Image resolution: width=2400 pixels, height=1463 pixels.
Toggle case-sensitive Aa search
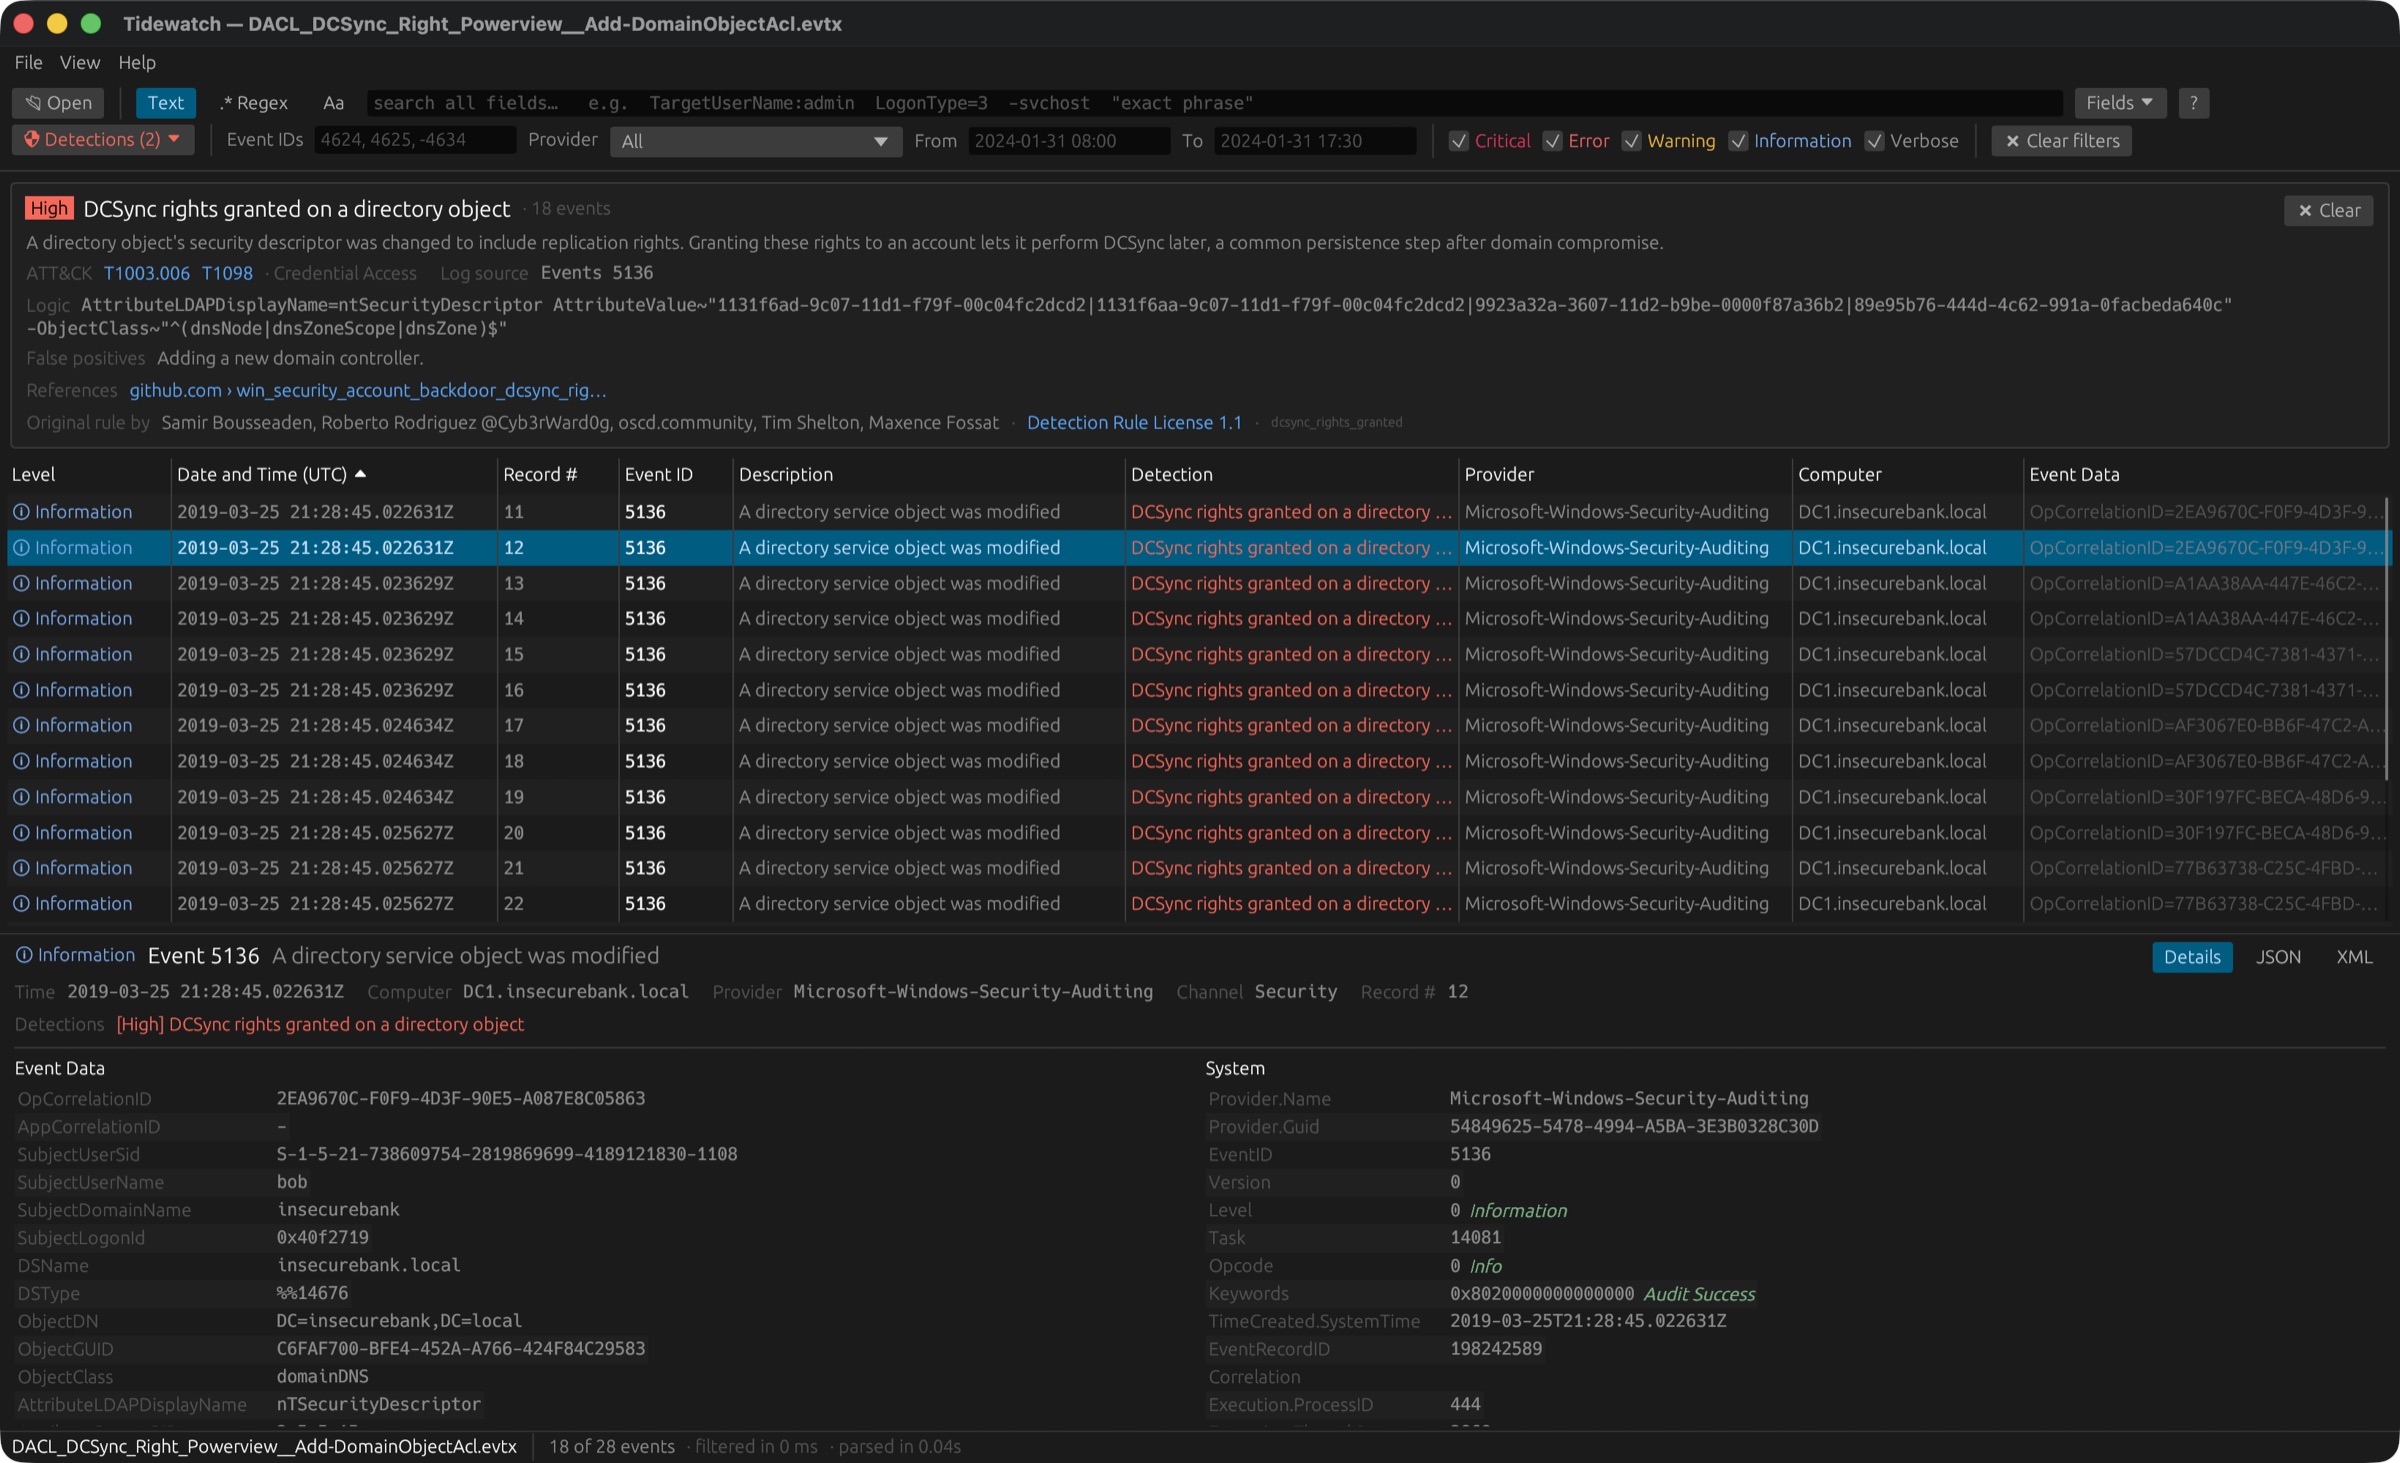coord(333,103)
